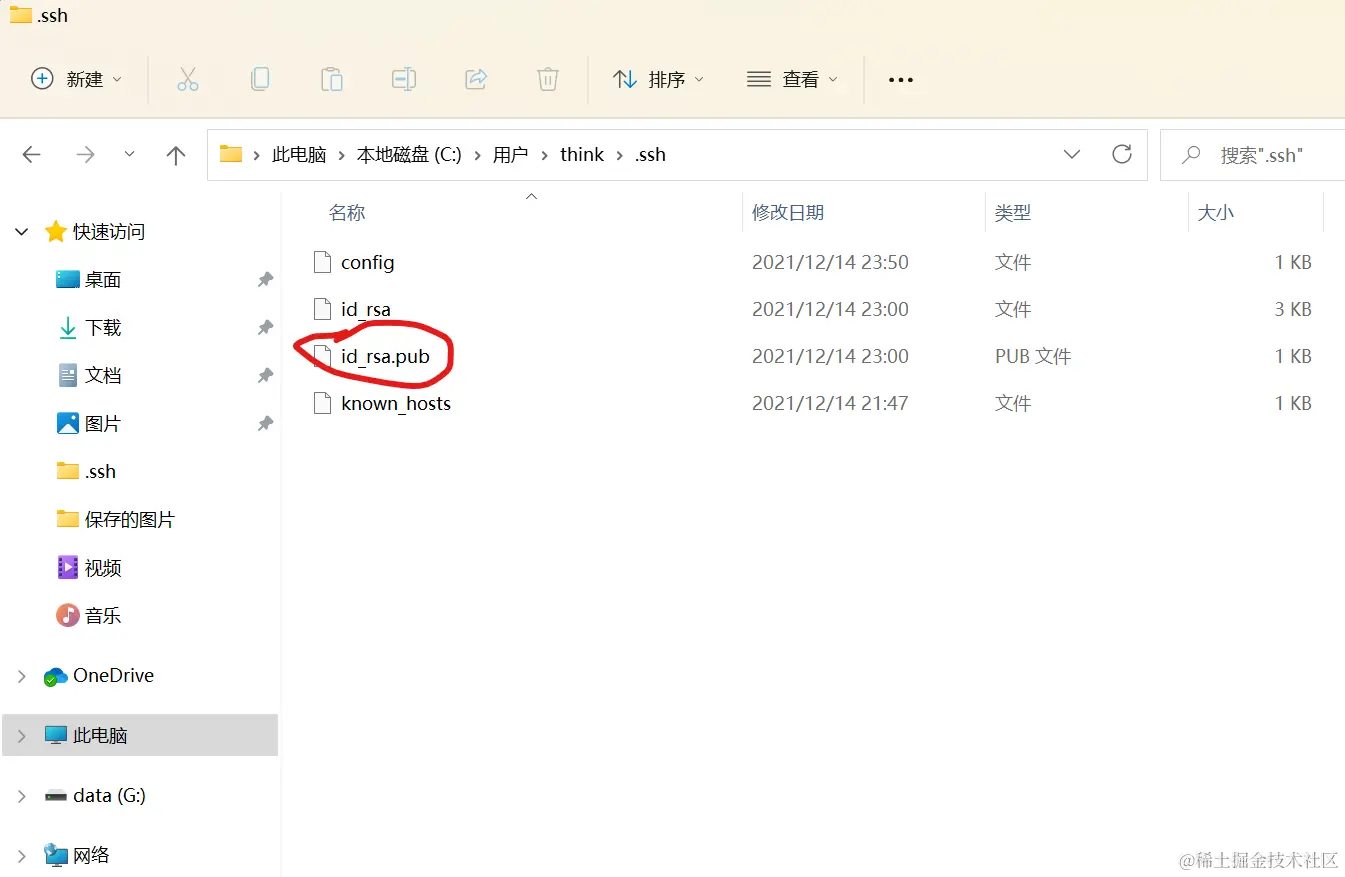Expand the OneDrive tree node

tap(21, 677)
